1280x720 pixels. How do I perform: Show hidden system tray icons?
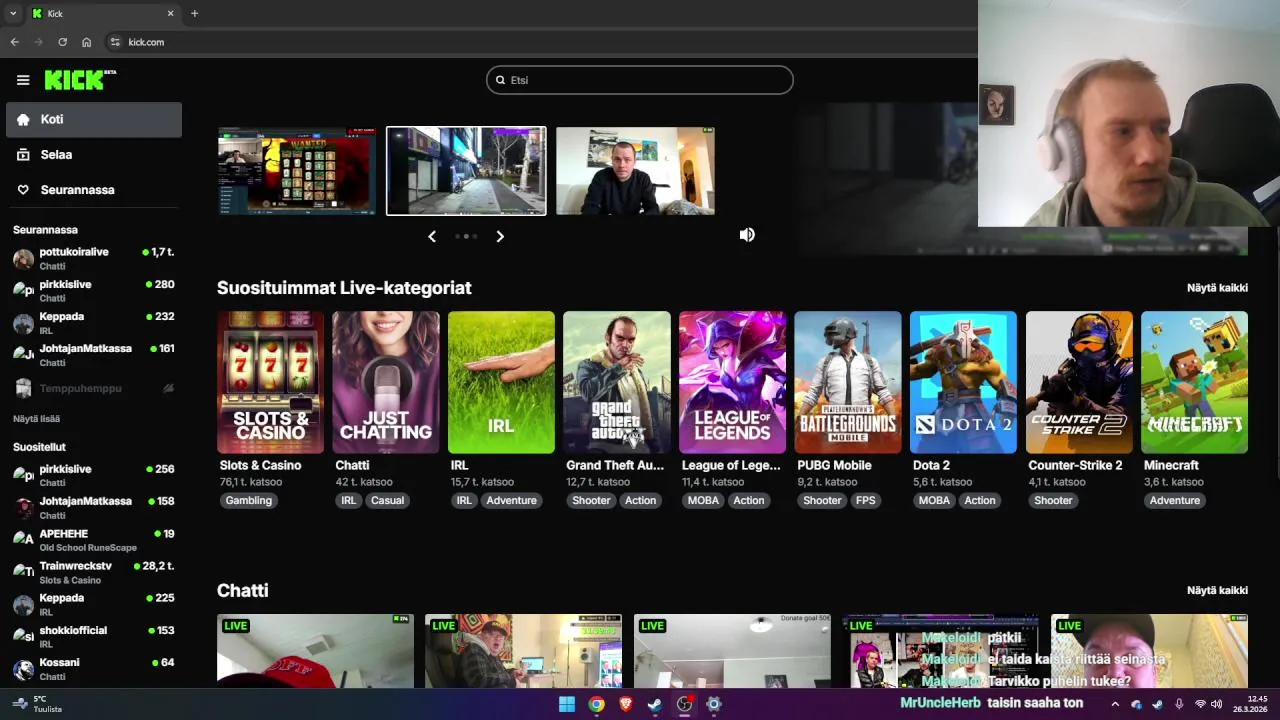[1115, 704]
